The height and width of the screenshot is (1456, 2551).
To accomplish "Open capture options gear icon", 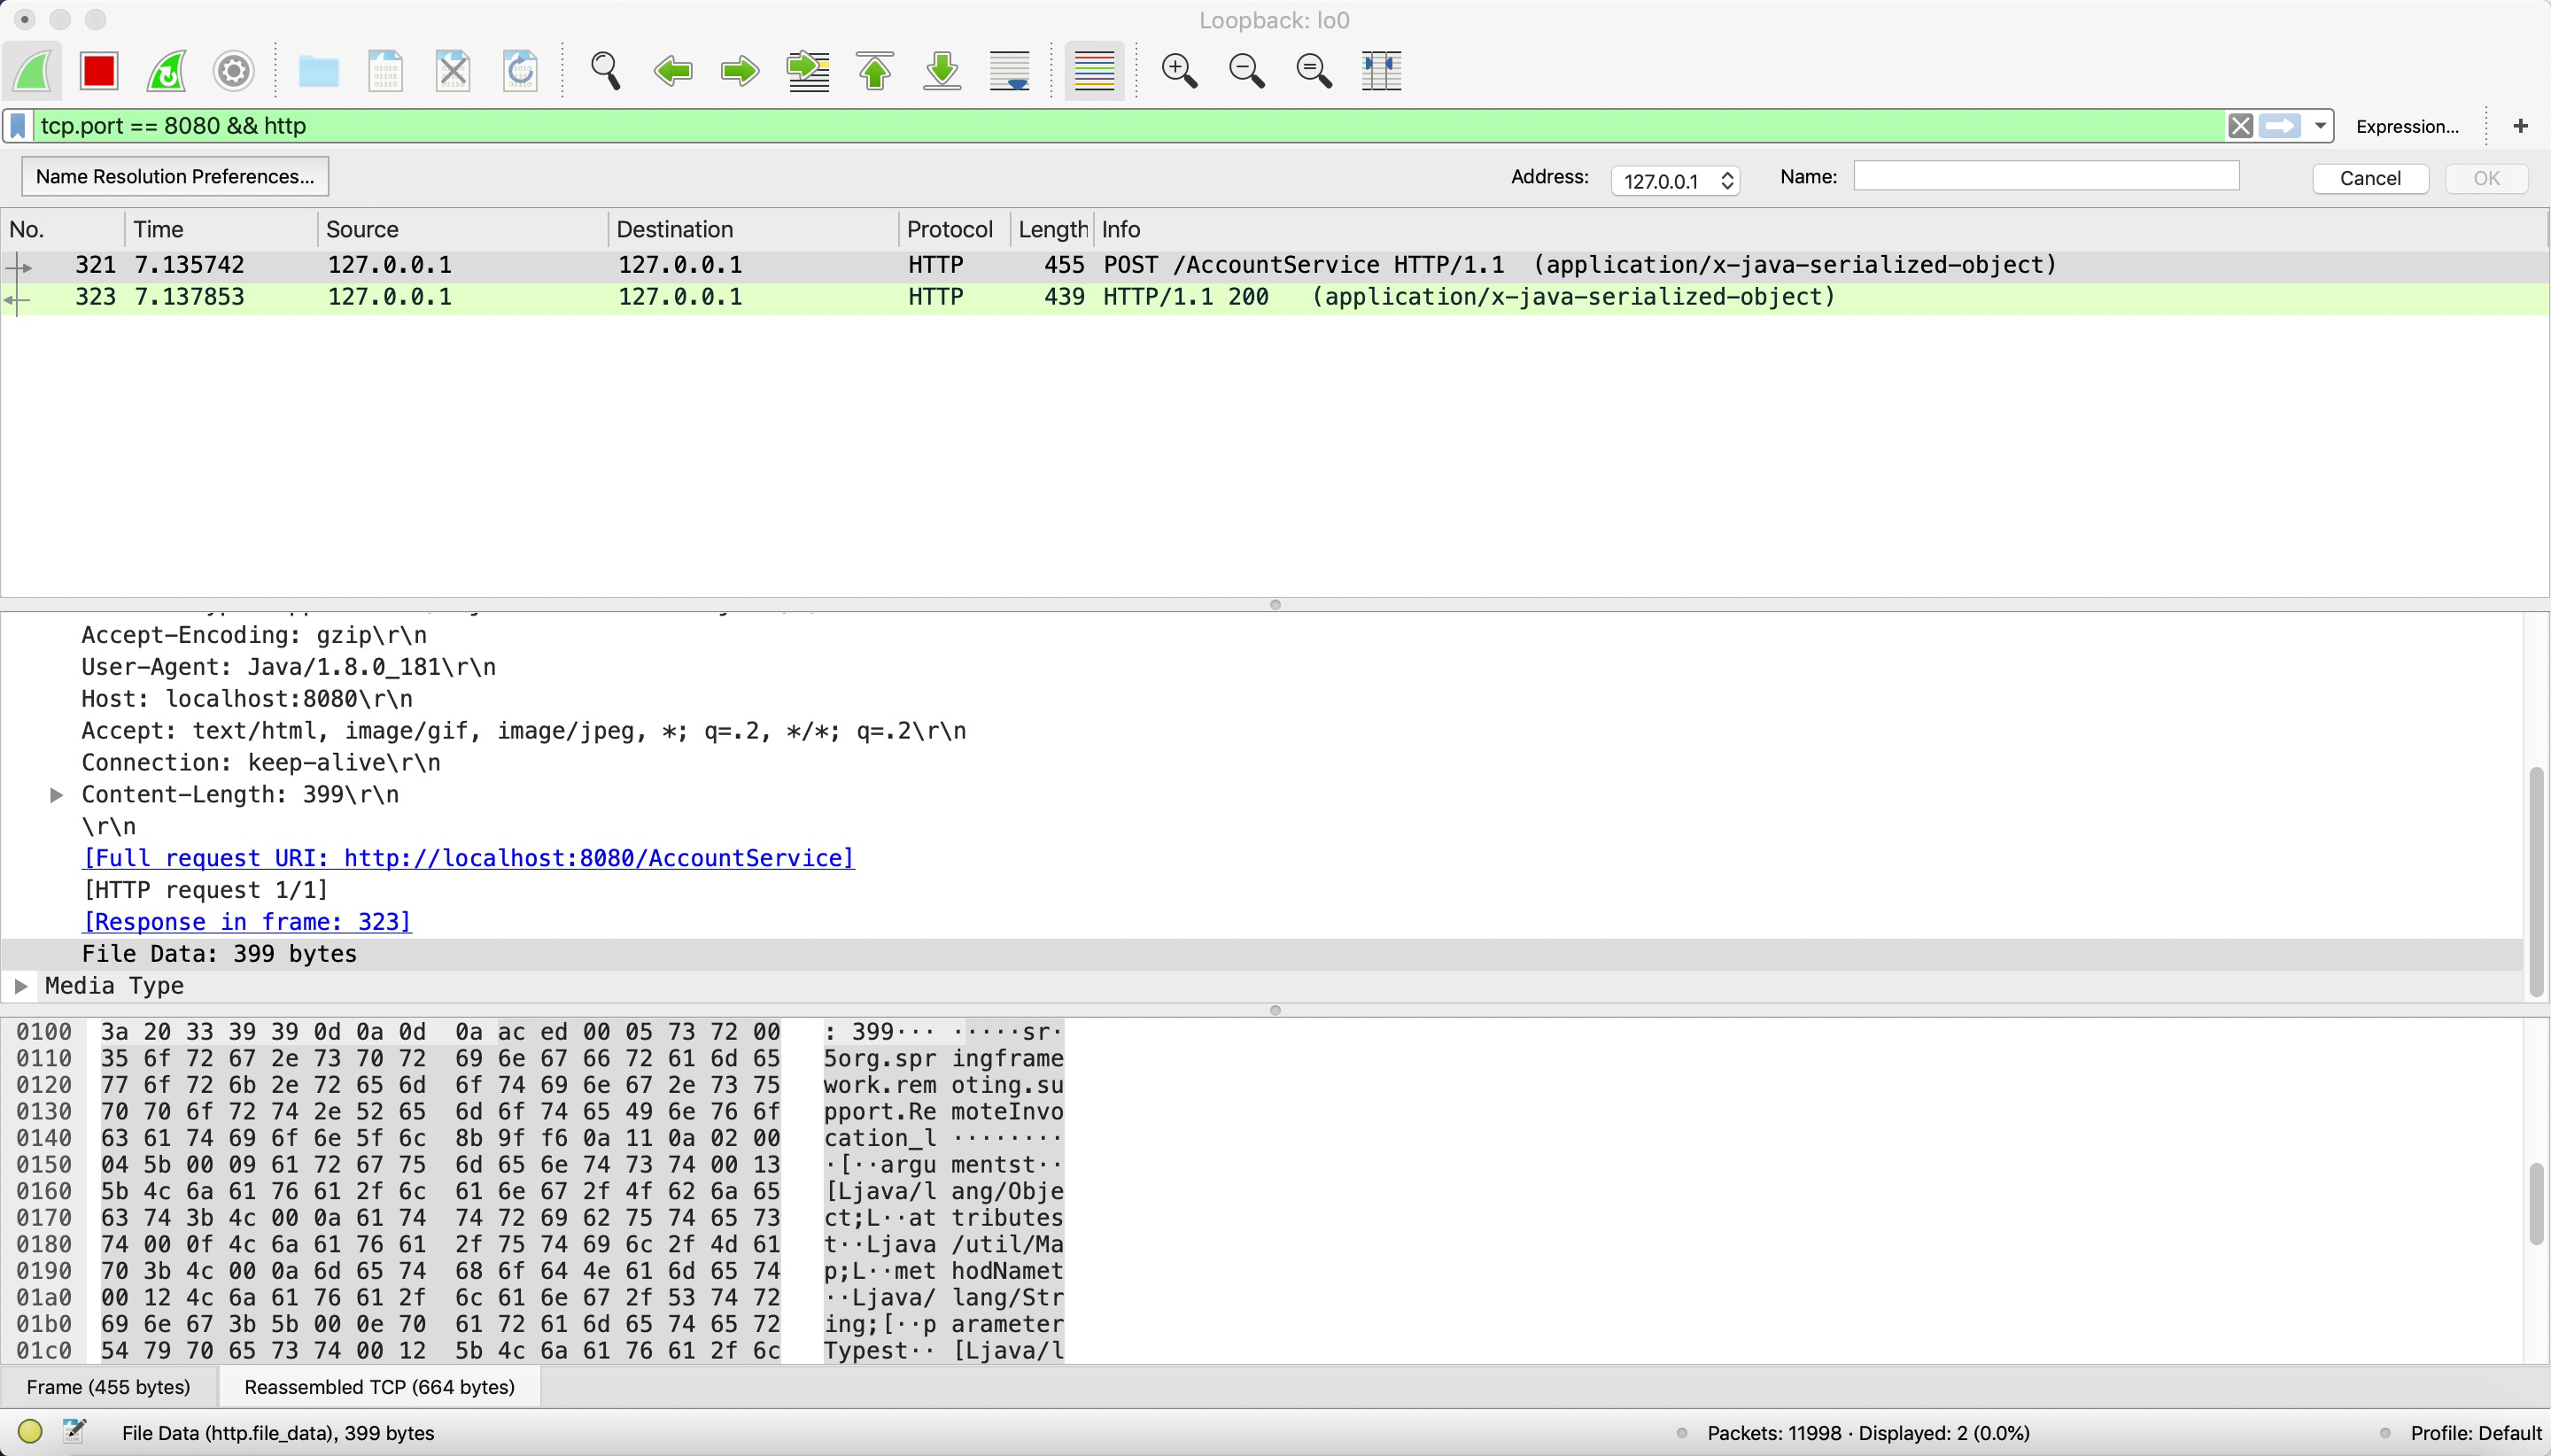I will point(233,71).
